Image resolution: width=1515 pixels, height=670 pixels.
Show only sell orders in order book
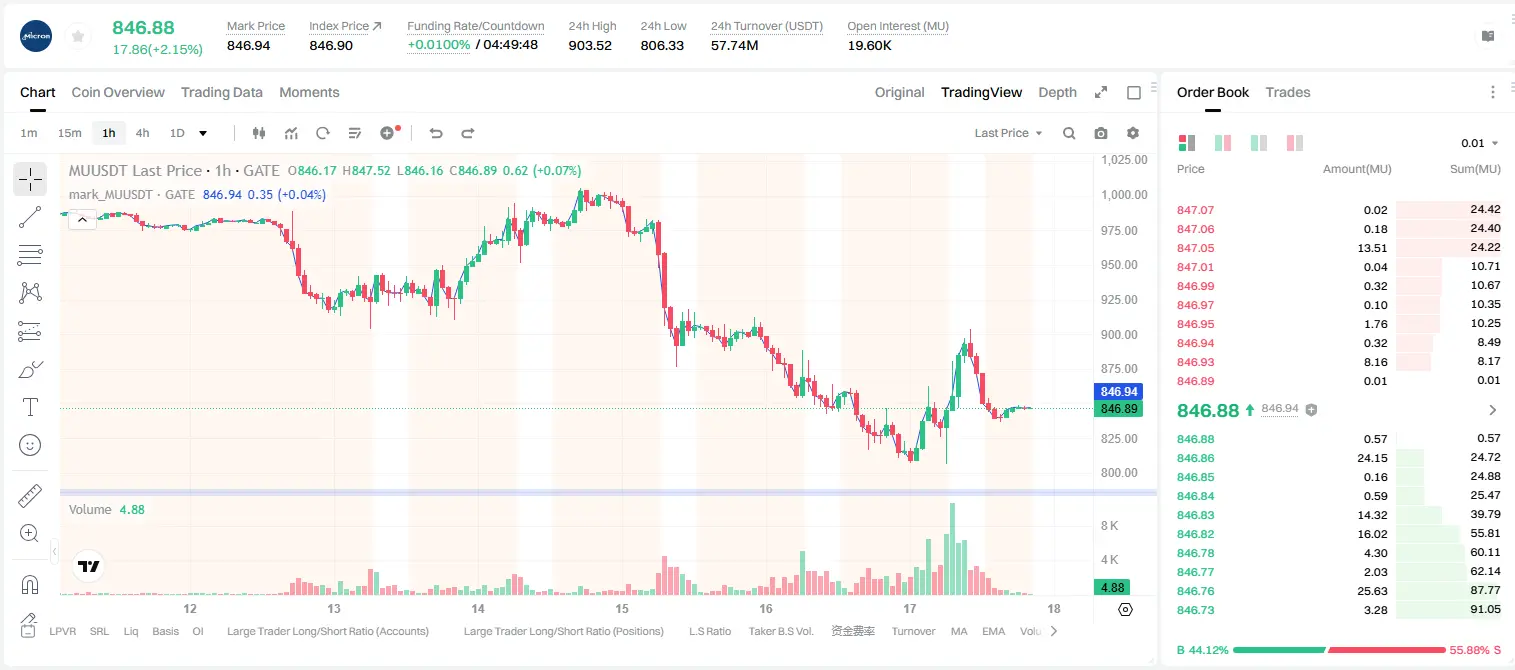coord(1295,143)
